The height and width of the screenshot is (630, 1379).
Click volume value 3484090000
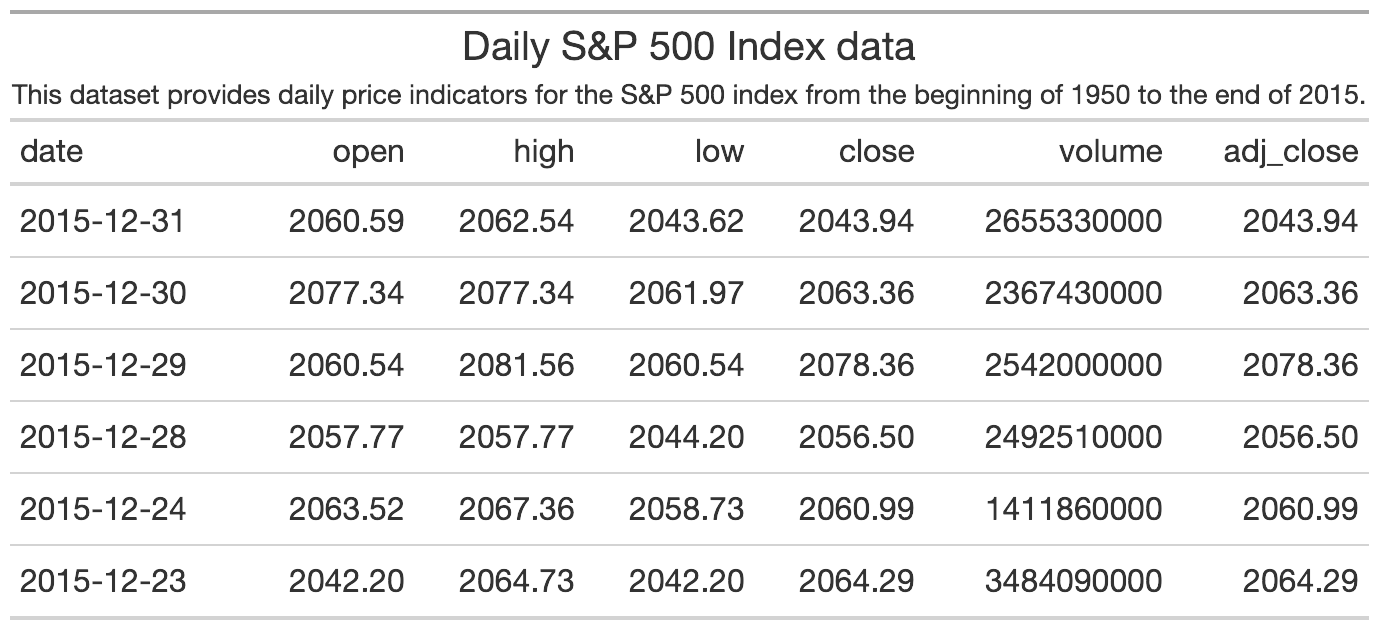click(x=1073, y=581)
